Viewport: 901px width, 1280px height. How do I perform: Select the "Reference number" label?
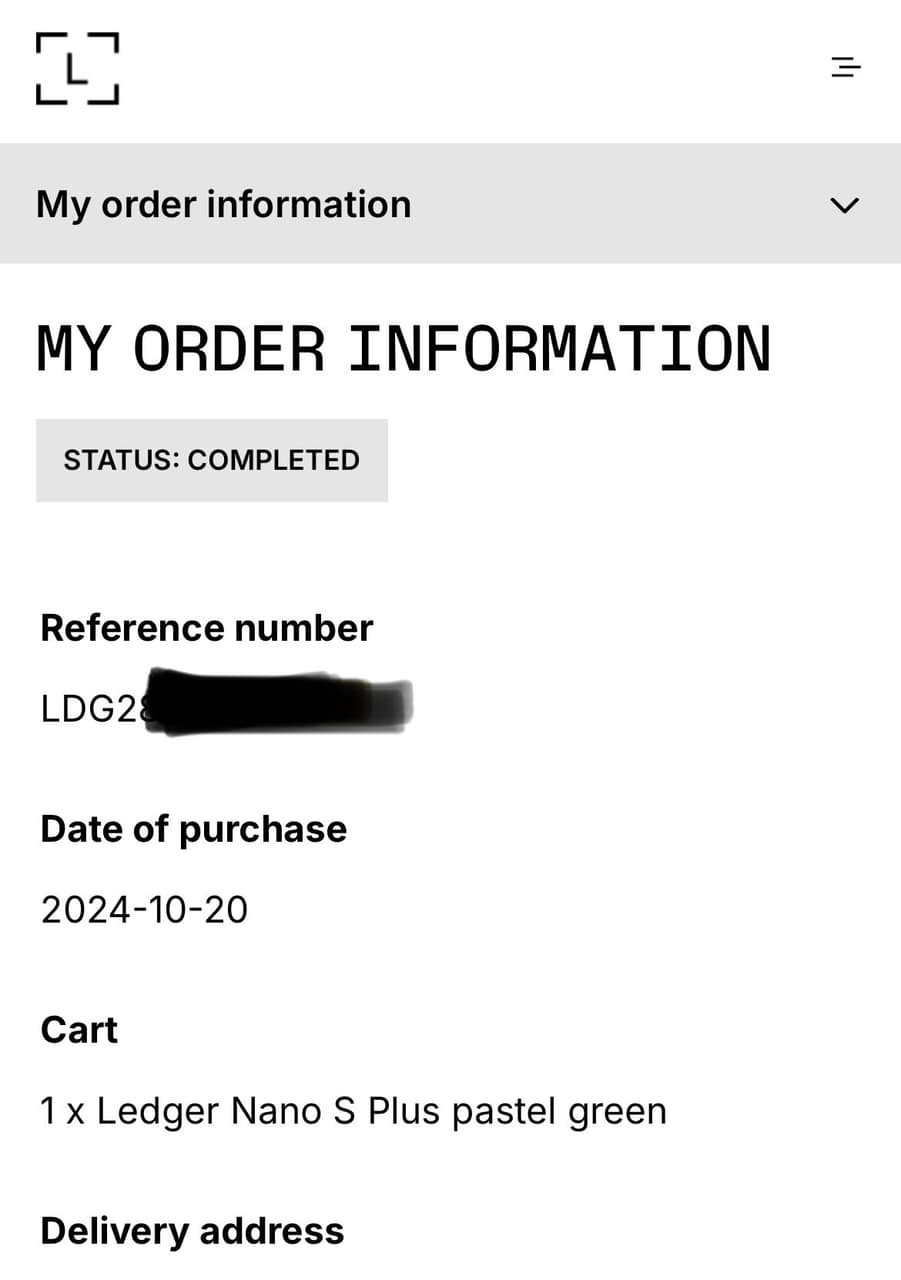(x=206, y=628)
